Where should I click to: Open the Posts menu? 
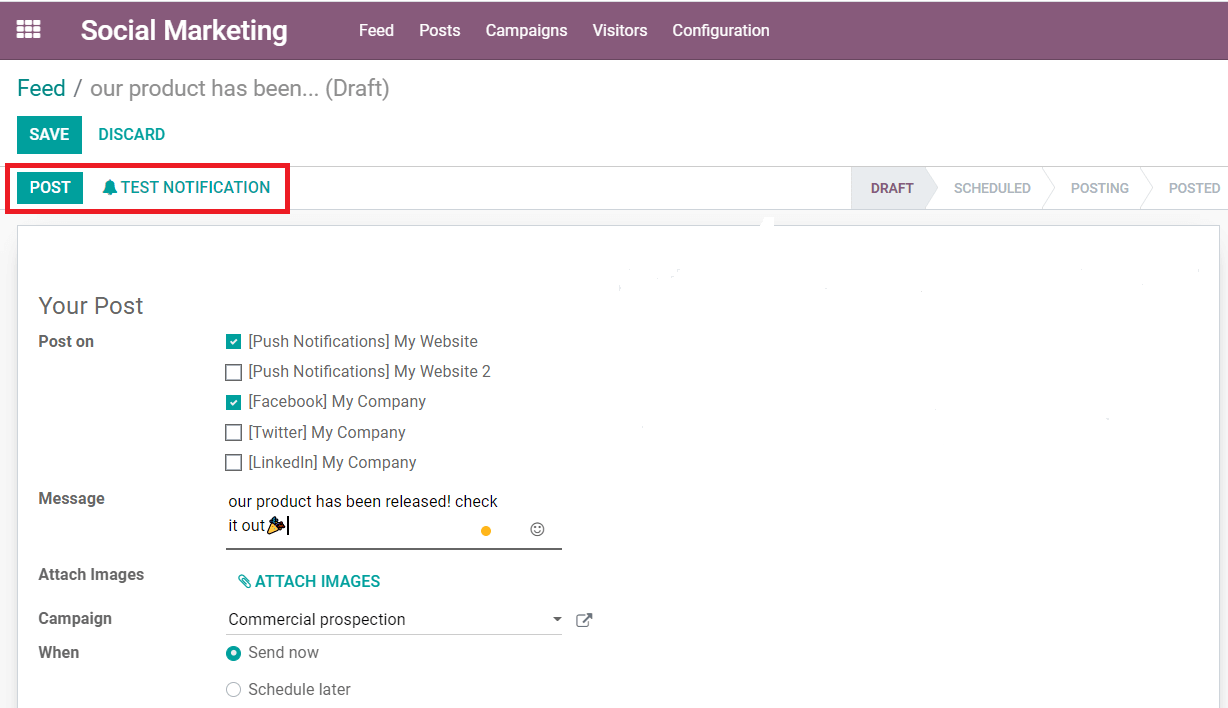click(440, 30)
